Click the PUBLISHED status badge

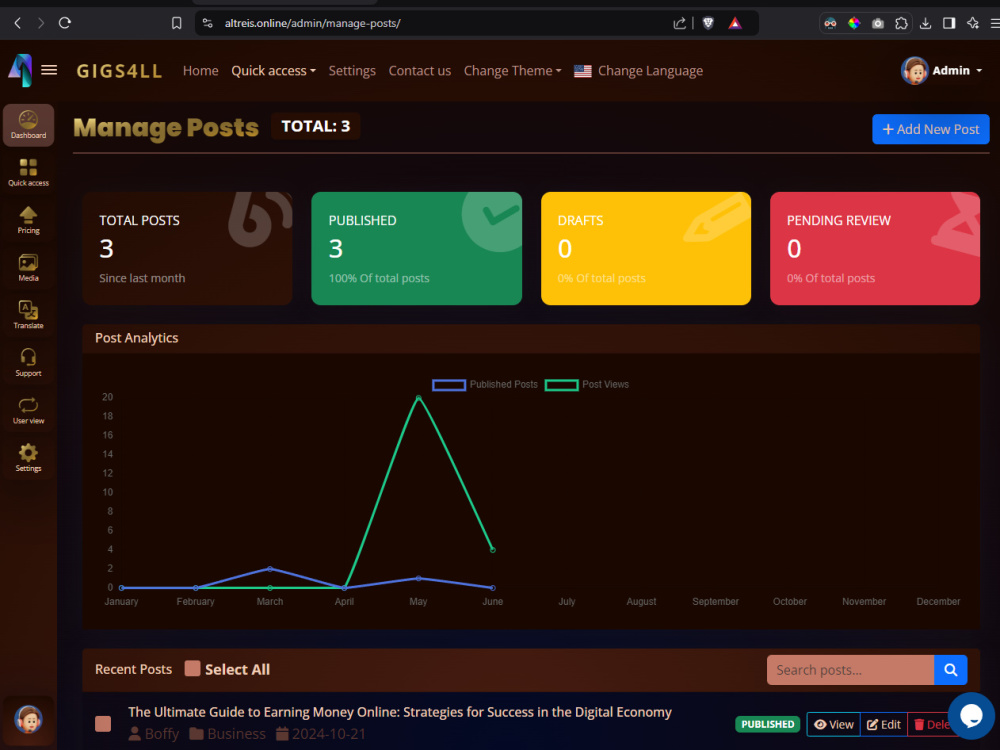tap(768, 724)
